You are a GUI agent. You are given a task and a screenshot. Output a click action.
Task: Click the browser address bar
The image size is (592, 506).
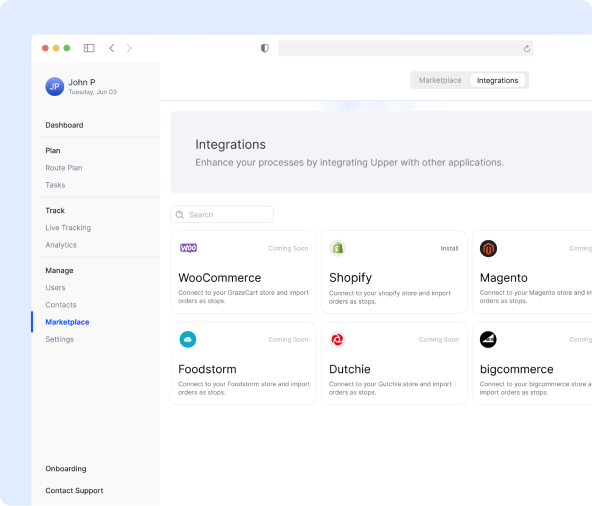(x=405, y=48)
